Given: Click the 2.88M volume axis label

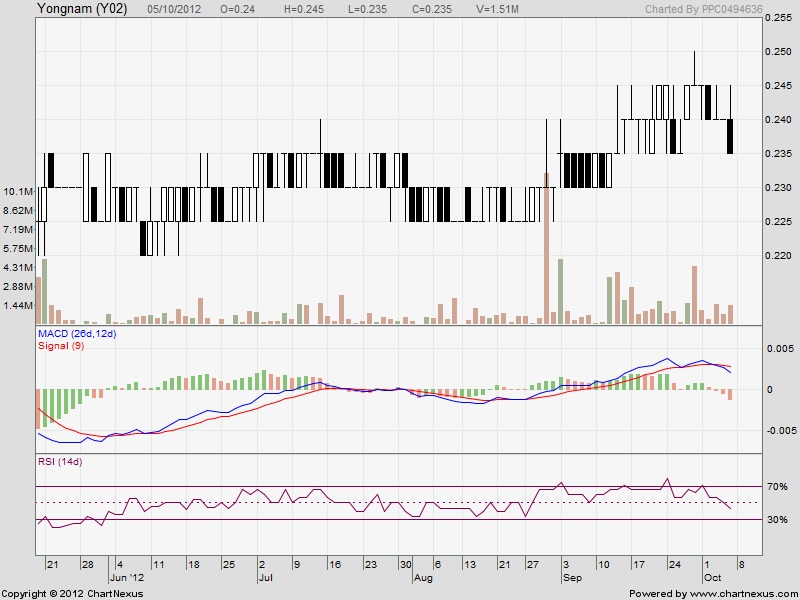Looking at the screenshot, I should coord(18,286).
